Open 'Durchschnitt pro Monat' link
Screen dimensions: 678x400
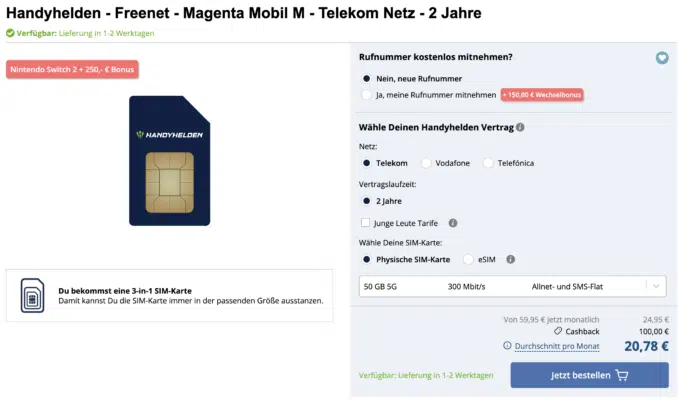[x=555, y=346]
